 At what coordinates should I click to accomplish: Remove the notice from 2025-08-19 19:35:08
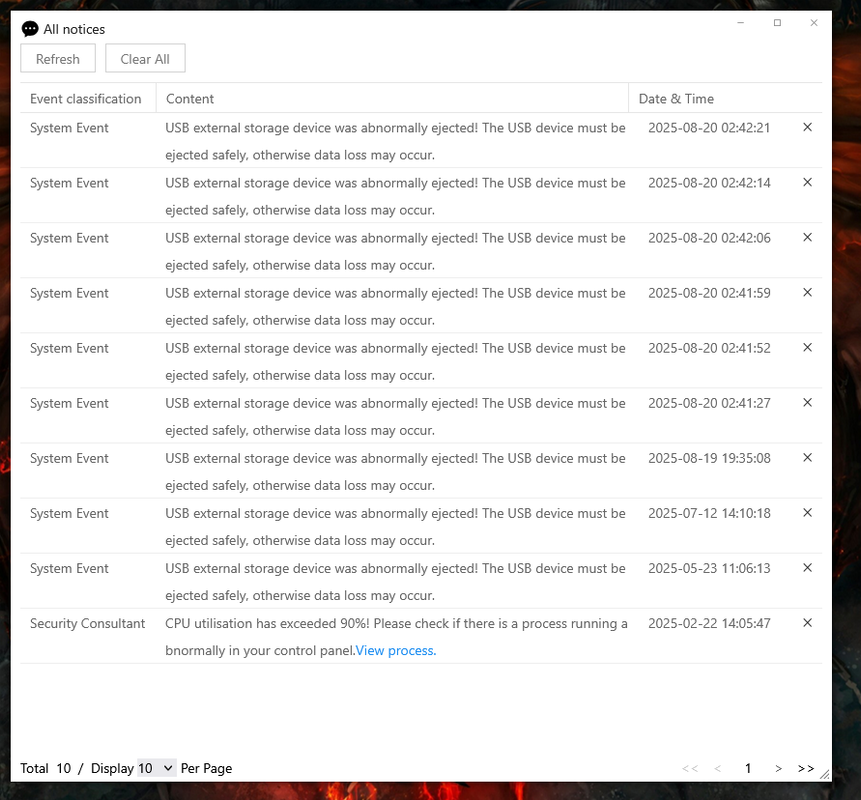[807, 457]
